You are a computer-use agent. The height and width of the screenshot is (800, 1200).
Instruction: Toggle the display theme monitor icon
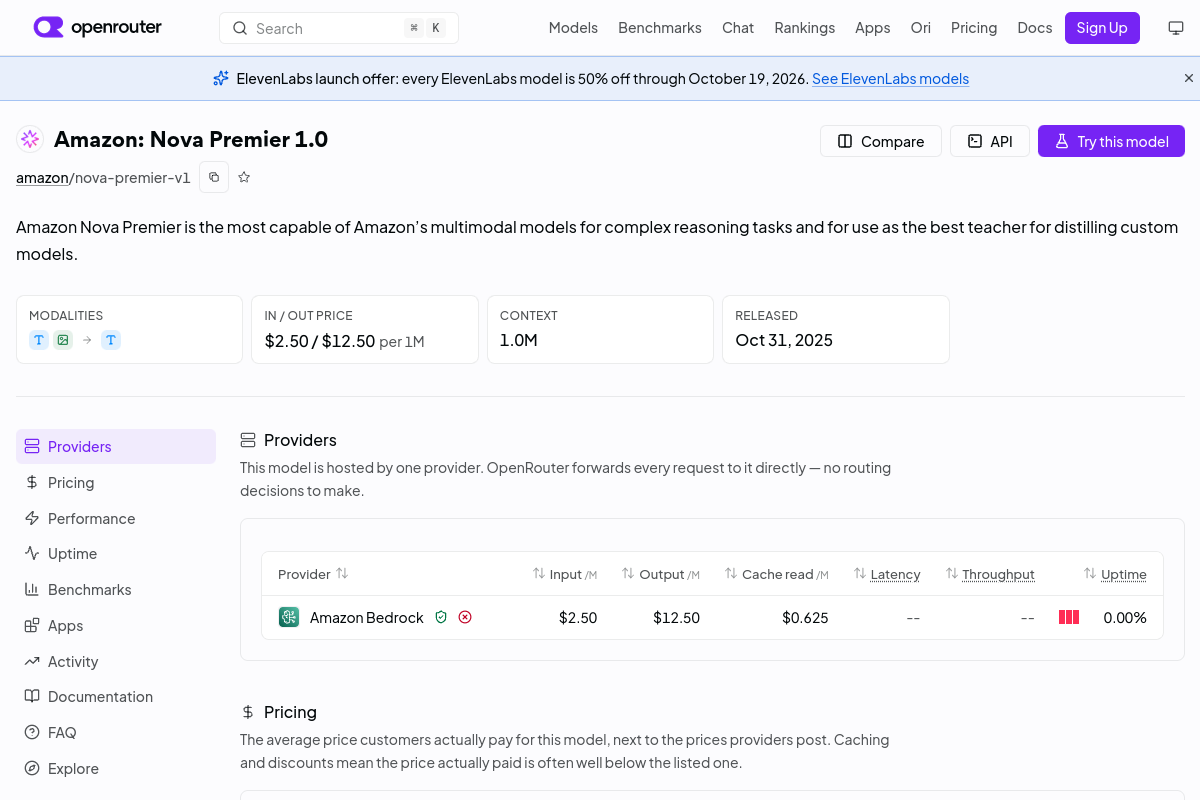click(x=1176, y=28)
